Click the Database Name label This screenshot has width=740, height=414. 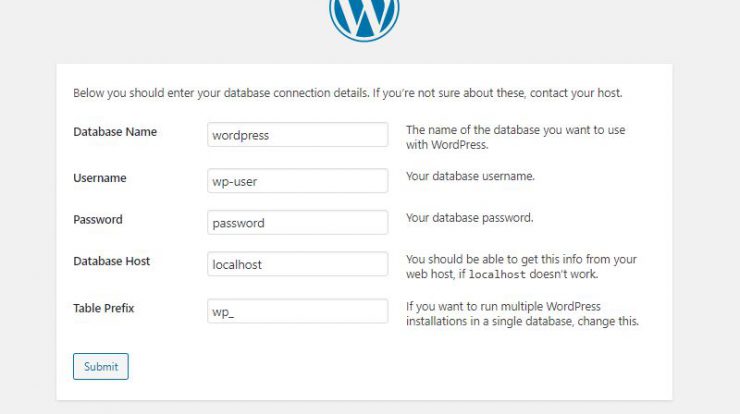pos(115,132)
